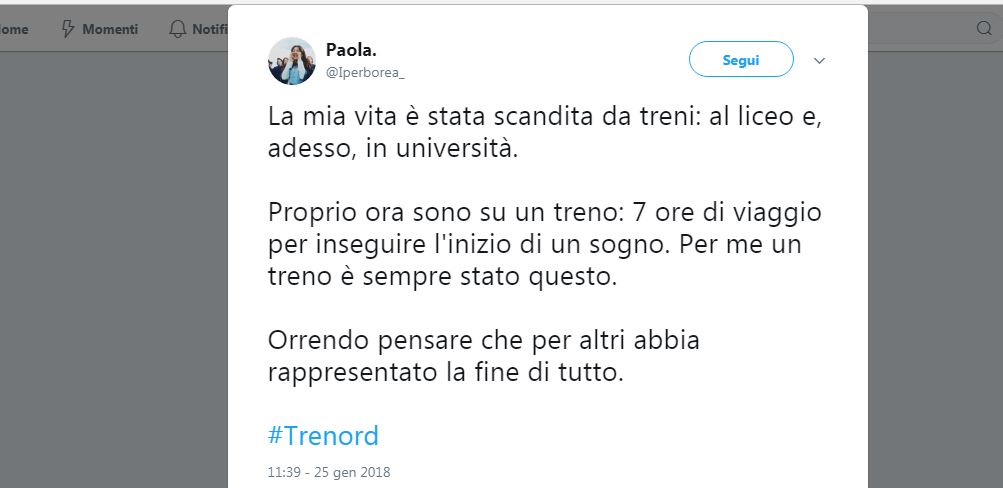The image size is (1003, 488).
Task: Open Paola's profile picture avatar
Action: (x=292, y=61)
